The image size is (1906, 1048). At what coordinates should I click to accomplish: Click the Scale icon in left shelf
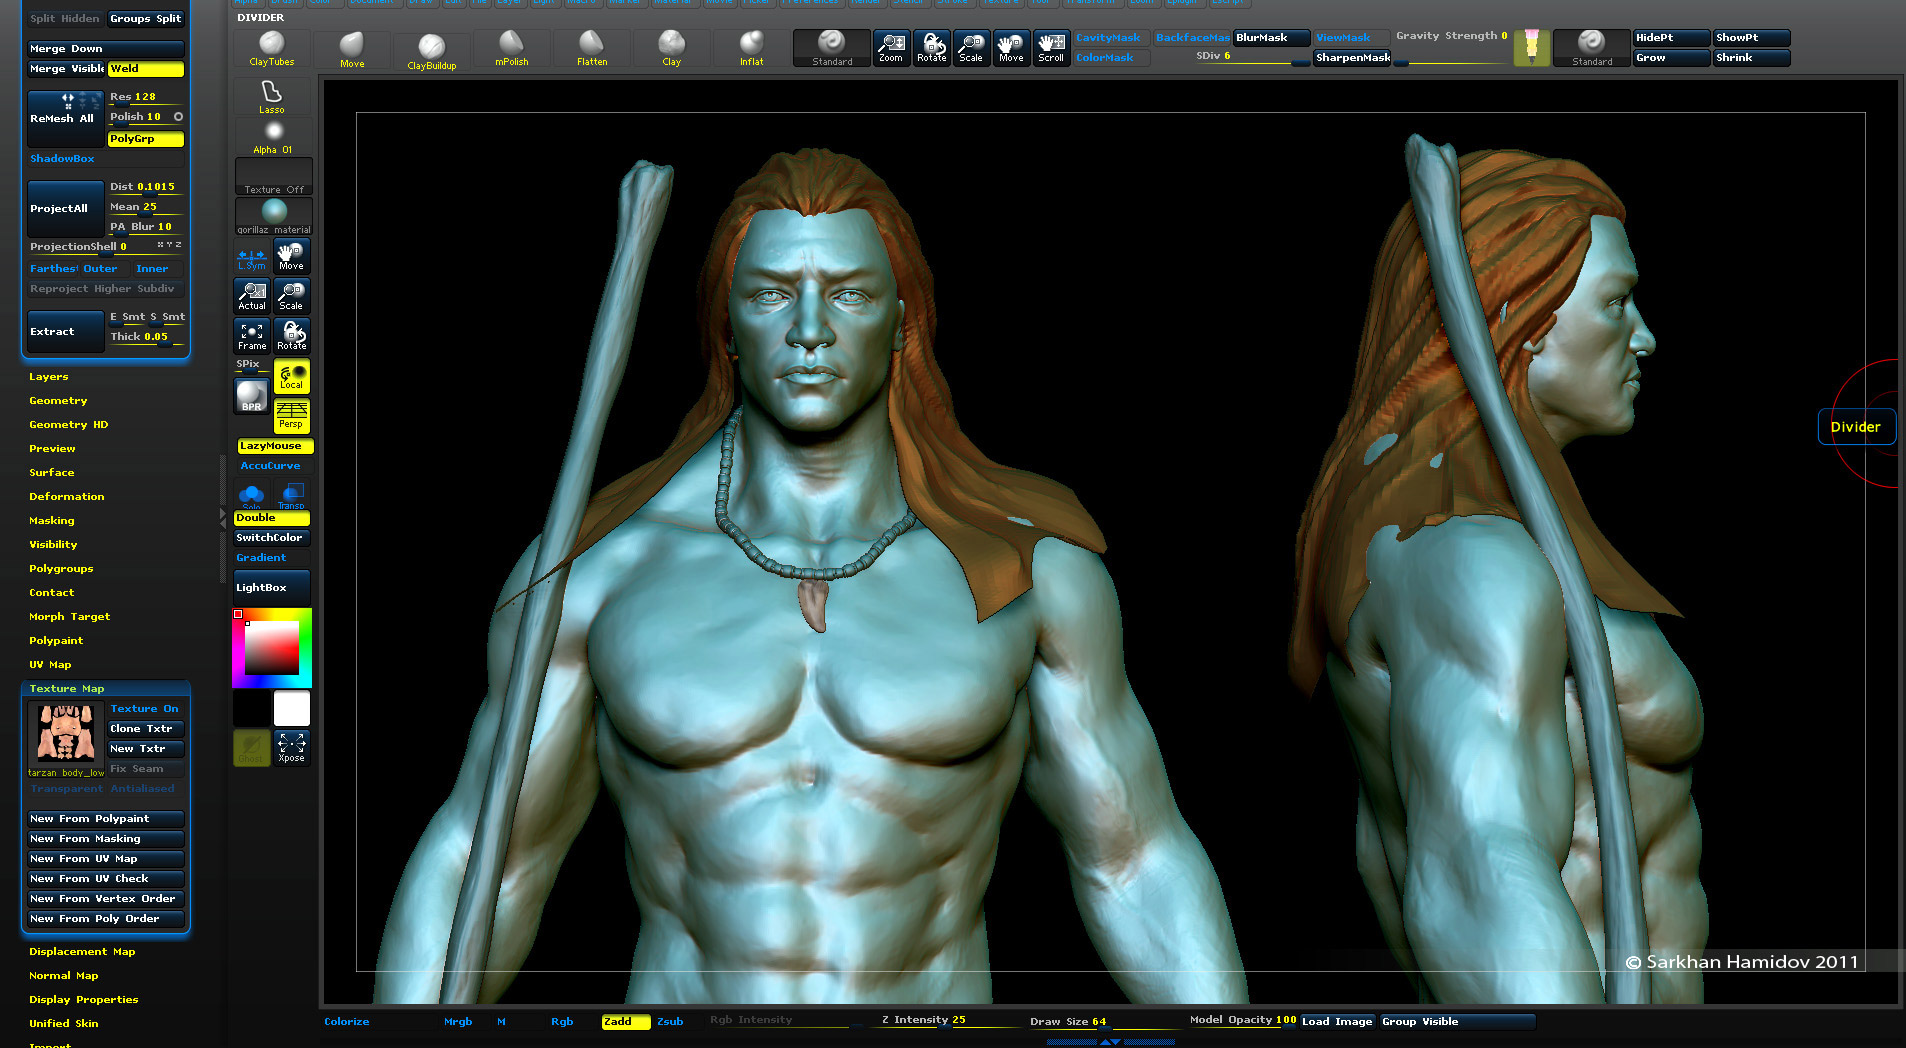pos(291,296)
